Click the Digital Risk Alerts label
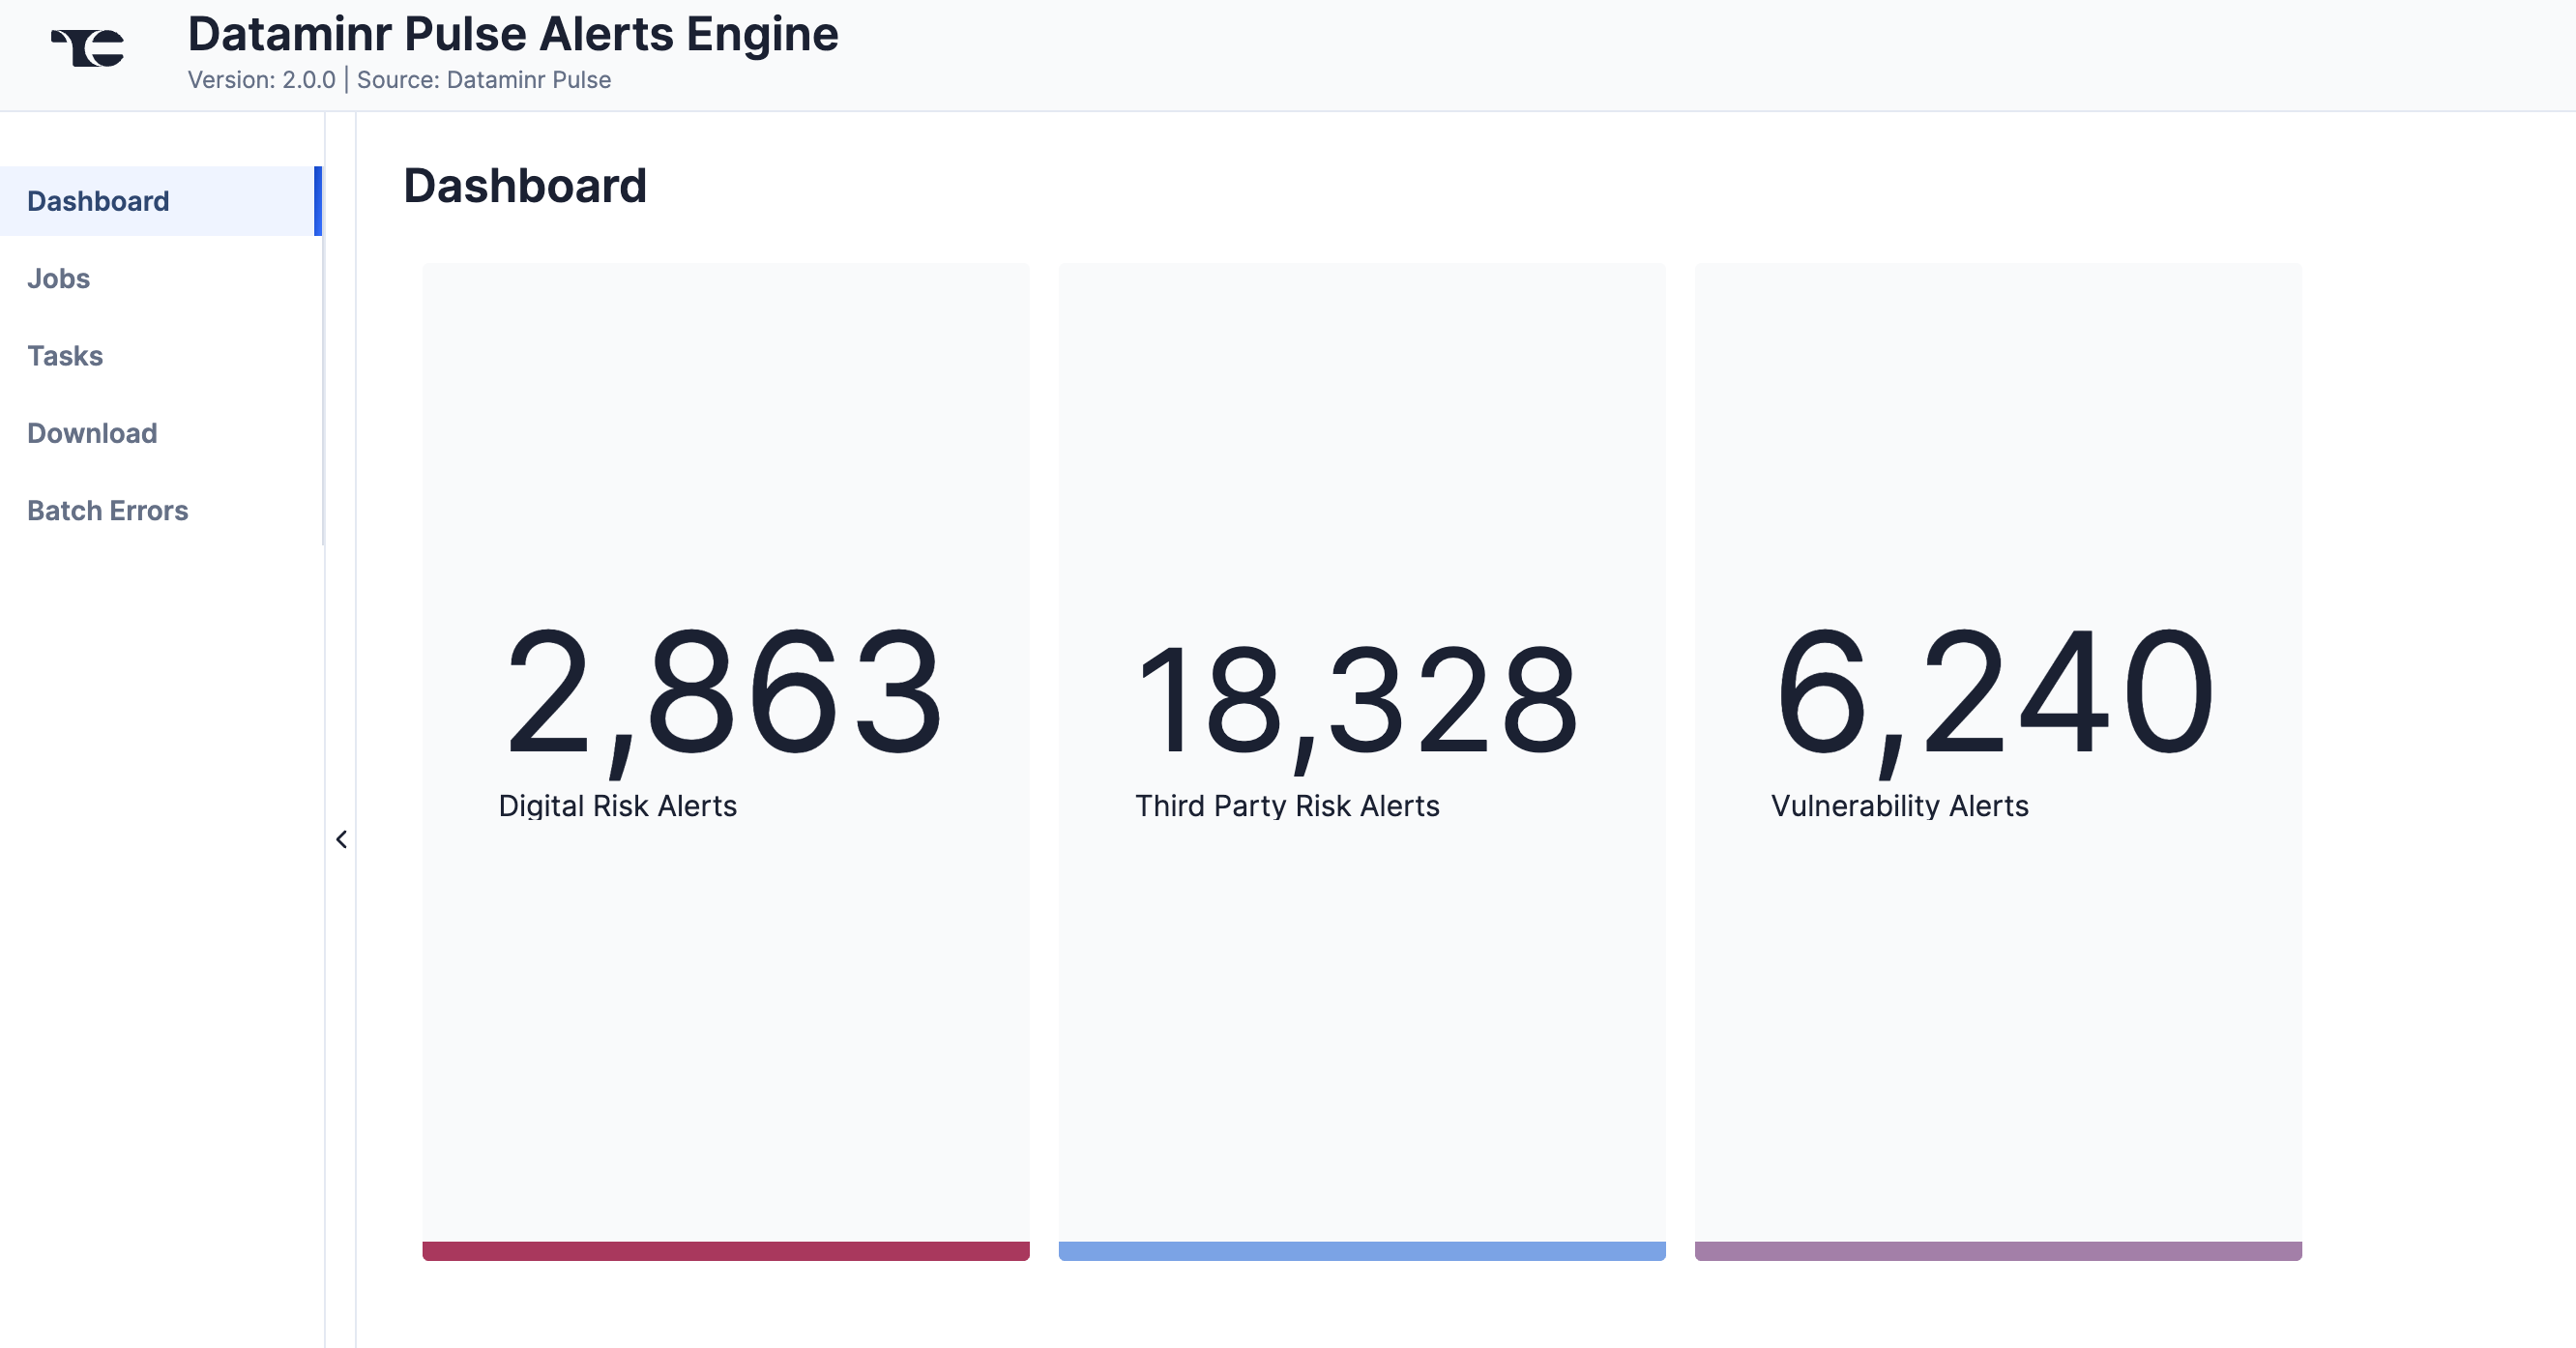This screenshot has height=1348, width=2576. [x=617, y=806]
